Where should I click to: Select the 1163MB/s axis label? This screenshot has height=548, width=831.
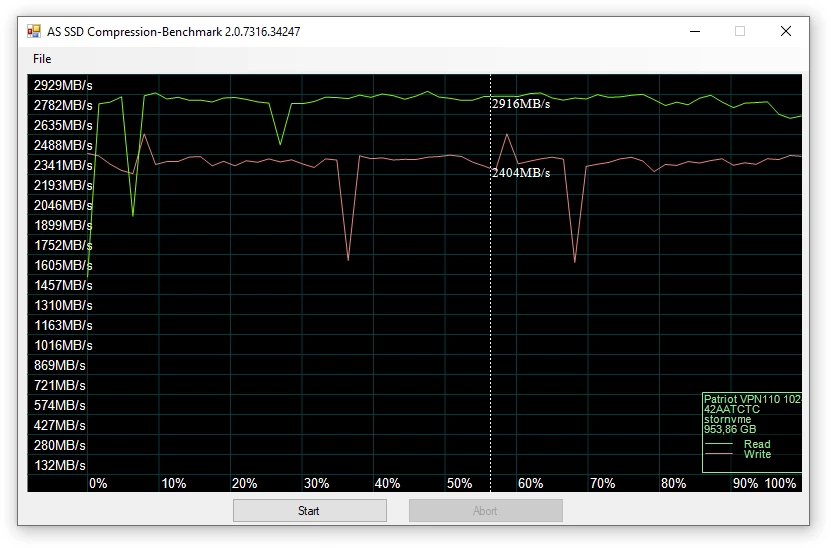(x=63, y=325)
